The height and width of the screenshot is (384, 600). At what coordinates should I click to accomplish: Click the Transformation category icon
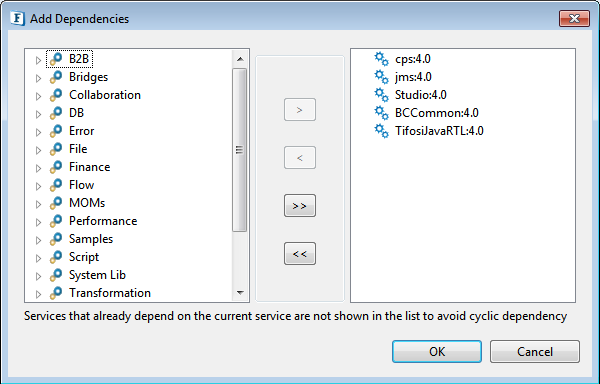pyautogui.click(x=56, y=293)
